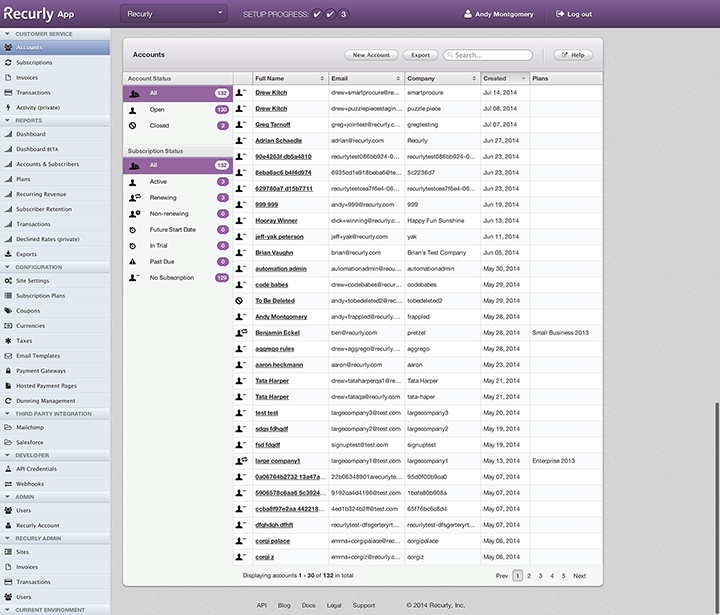Filter accounts by Closed status
This screenshot has width=720, height=615.
coord(158,126)
